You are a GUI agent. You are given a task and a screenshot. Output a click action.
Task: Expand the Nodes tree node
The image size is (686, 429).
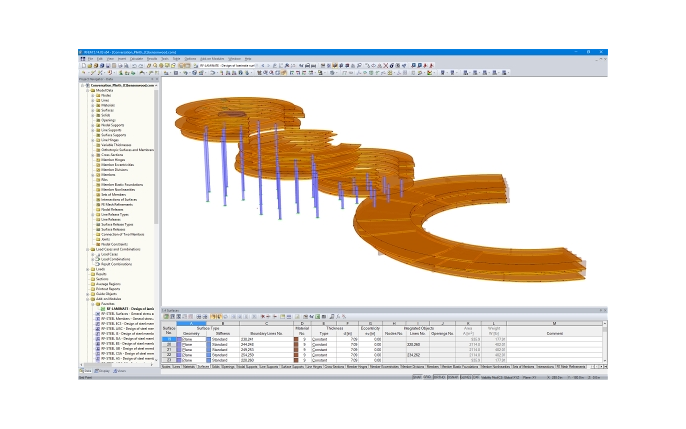93,95
